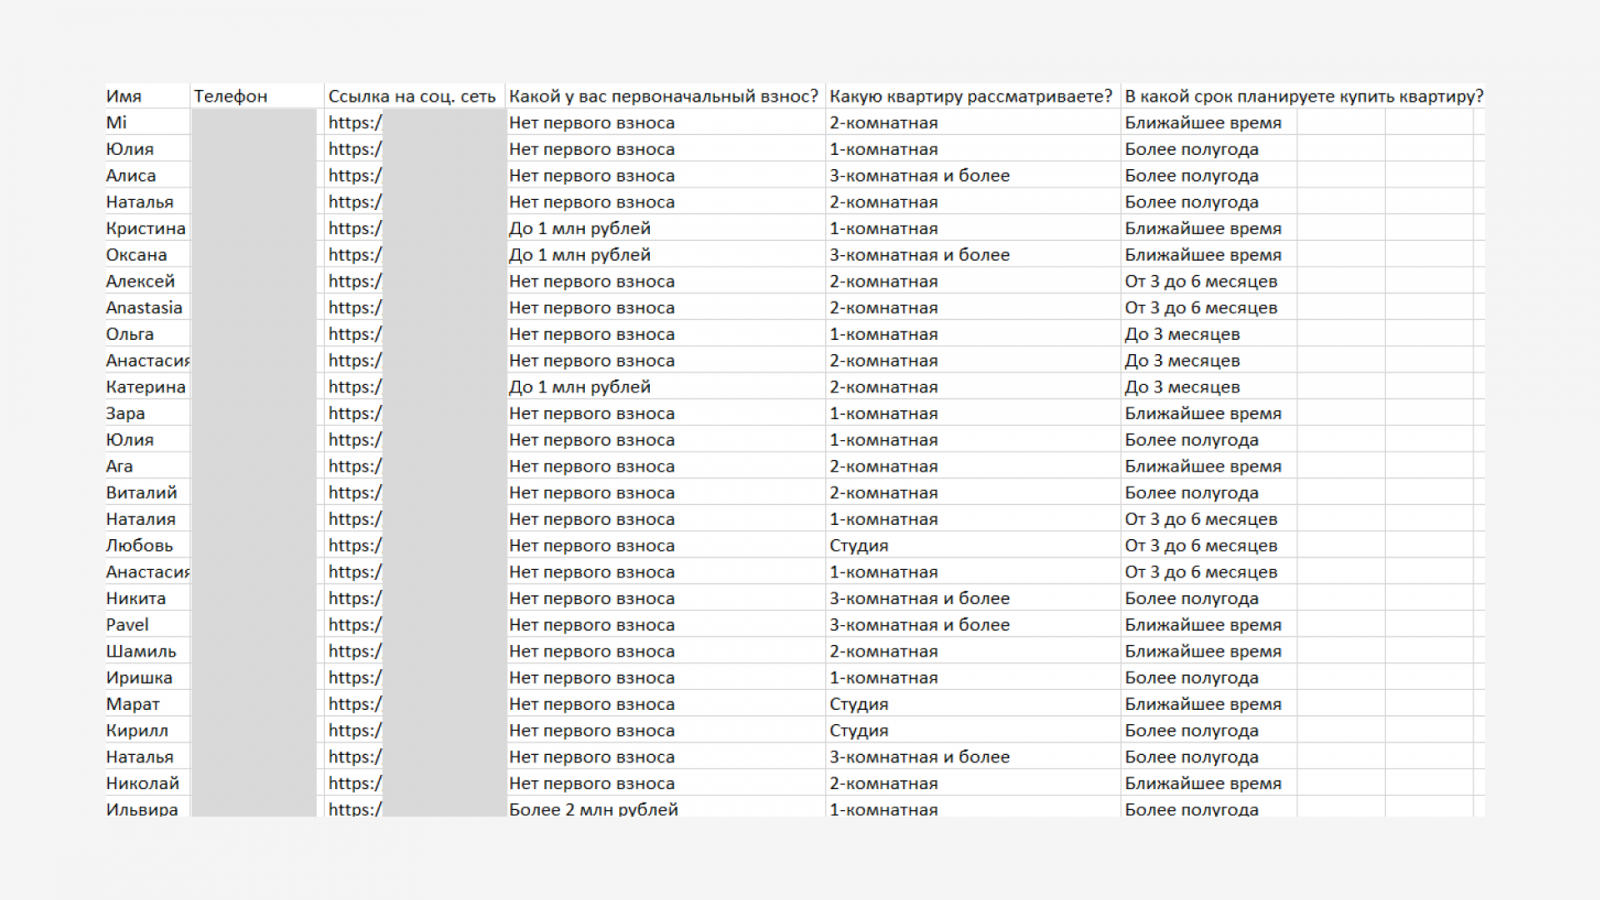Select От 3 до 6 месяцев for Алексей
Screen dimensions: 1600x900
pos(1201,282)
